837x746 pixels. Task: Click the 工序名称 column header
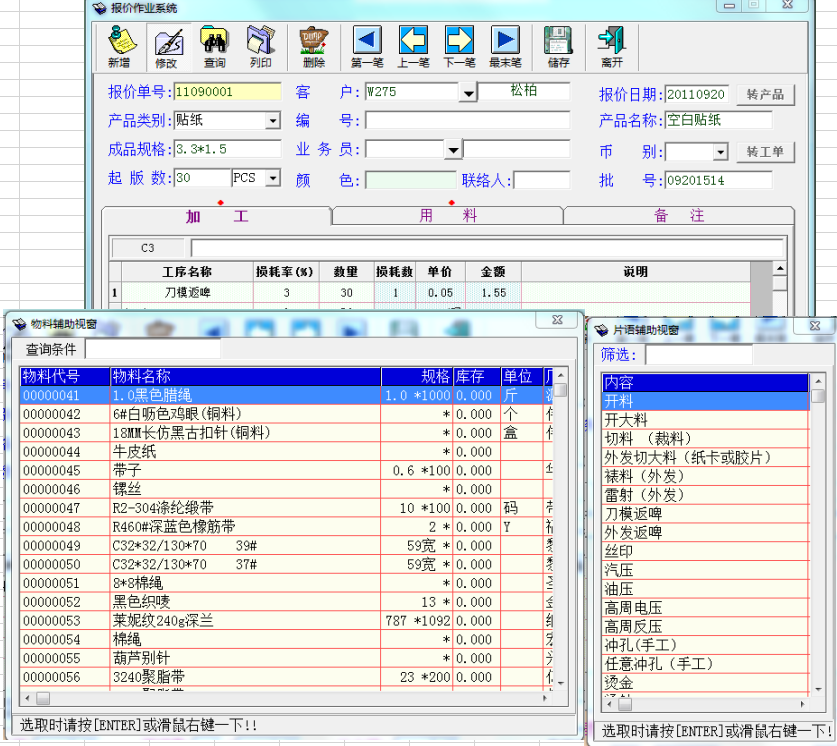click(187, 272)
